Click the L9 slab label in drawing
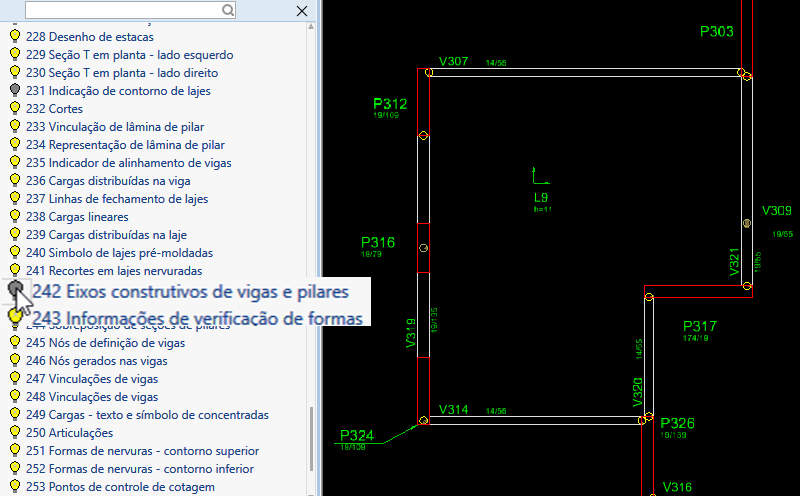Image resolution: width=800 pixels, height=496 pixels. point(541,198)
